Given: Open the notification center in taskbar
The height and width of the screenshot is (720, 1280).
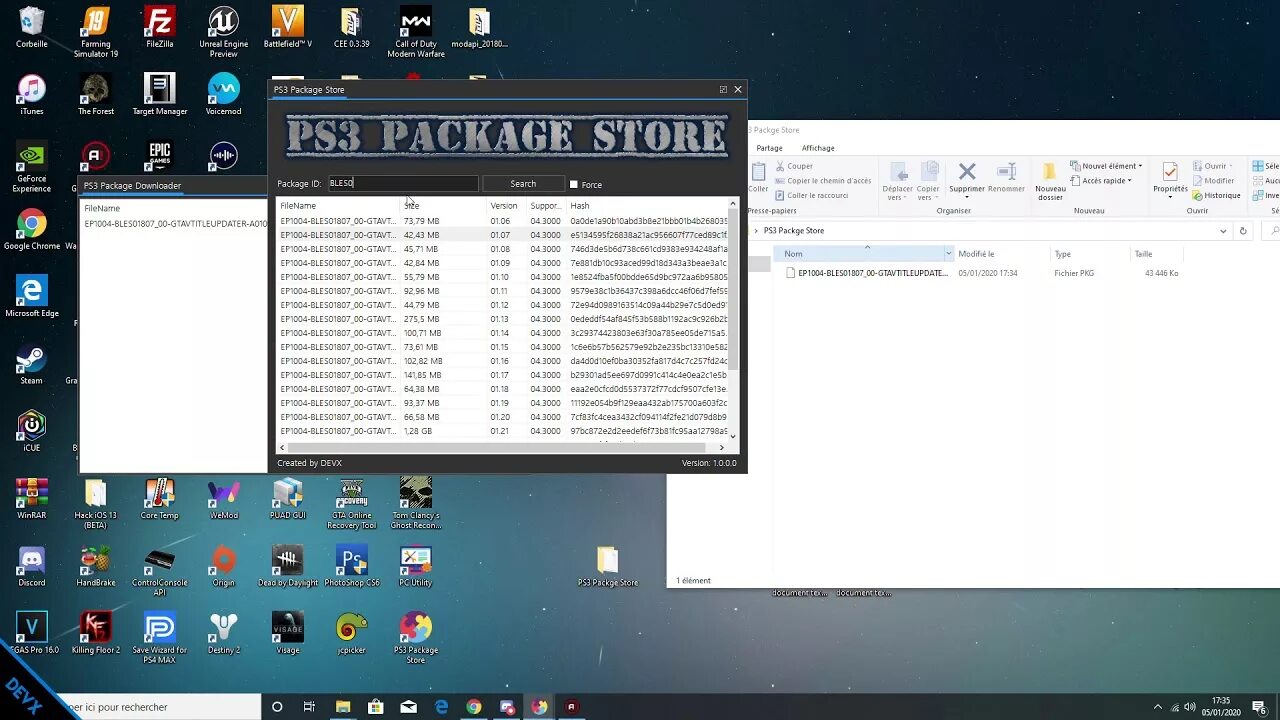Looking at the screenshot, I should click(x=1259, y=707).
